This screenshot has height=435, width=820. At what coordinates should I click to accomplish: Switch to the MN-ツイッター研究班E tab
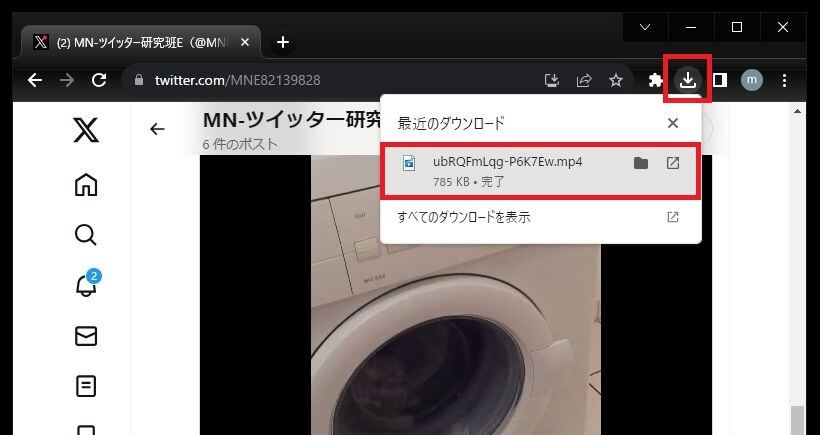coord(141,43)
